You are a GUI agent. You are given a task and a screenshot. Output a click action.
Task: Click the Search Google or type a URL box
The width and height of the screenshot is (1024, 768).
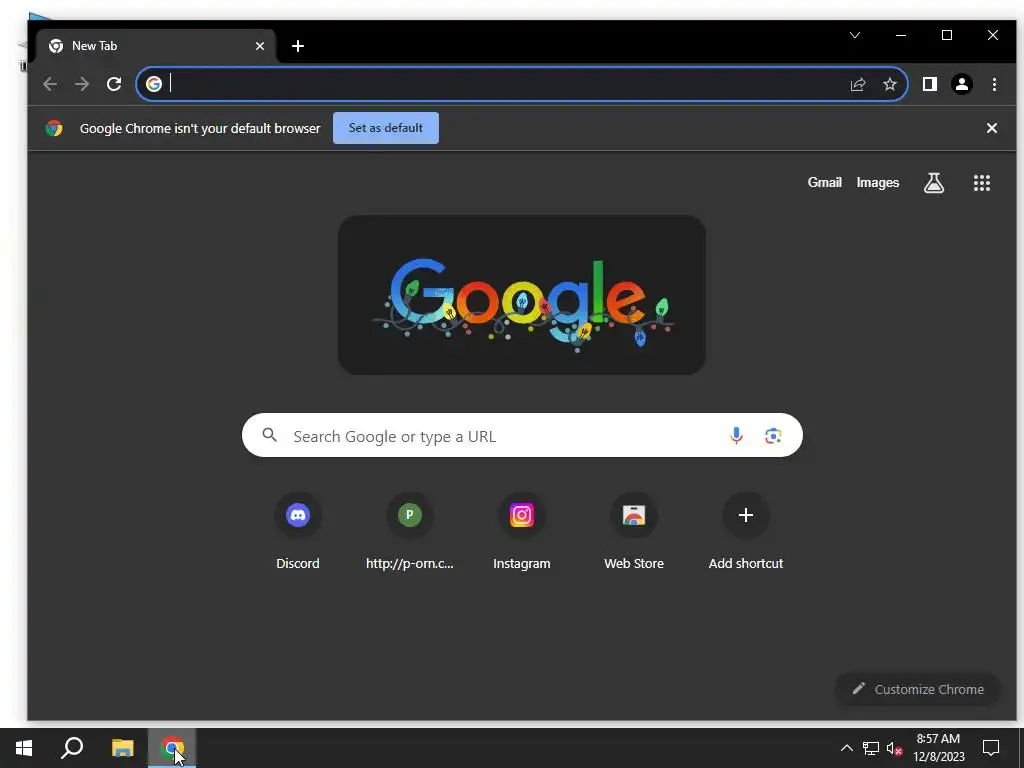point(522,436)
